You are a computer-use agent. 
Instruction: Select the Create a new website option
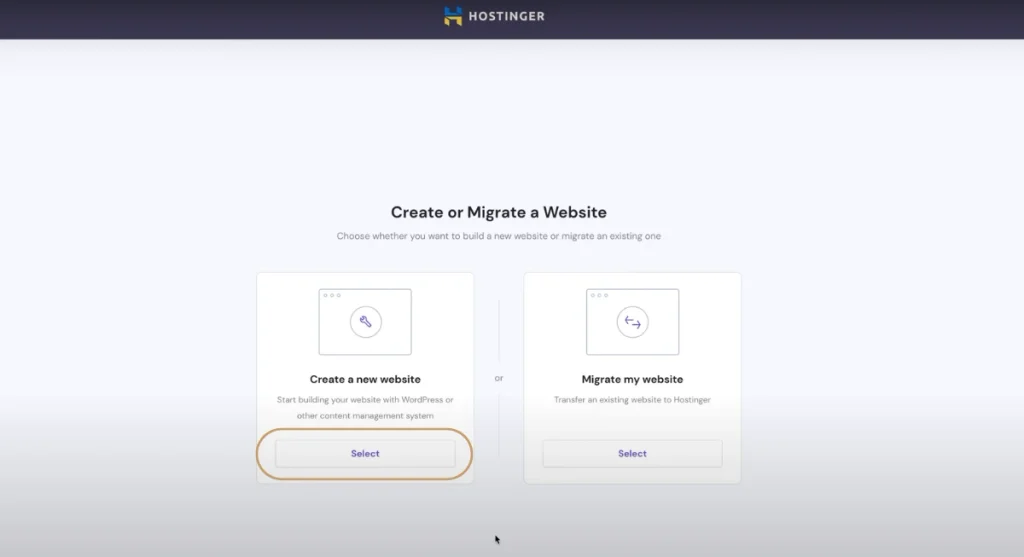pos(365,454)
